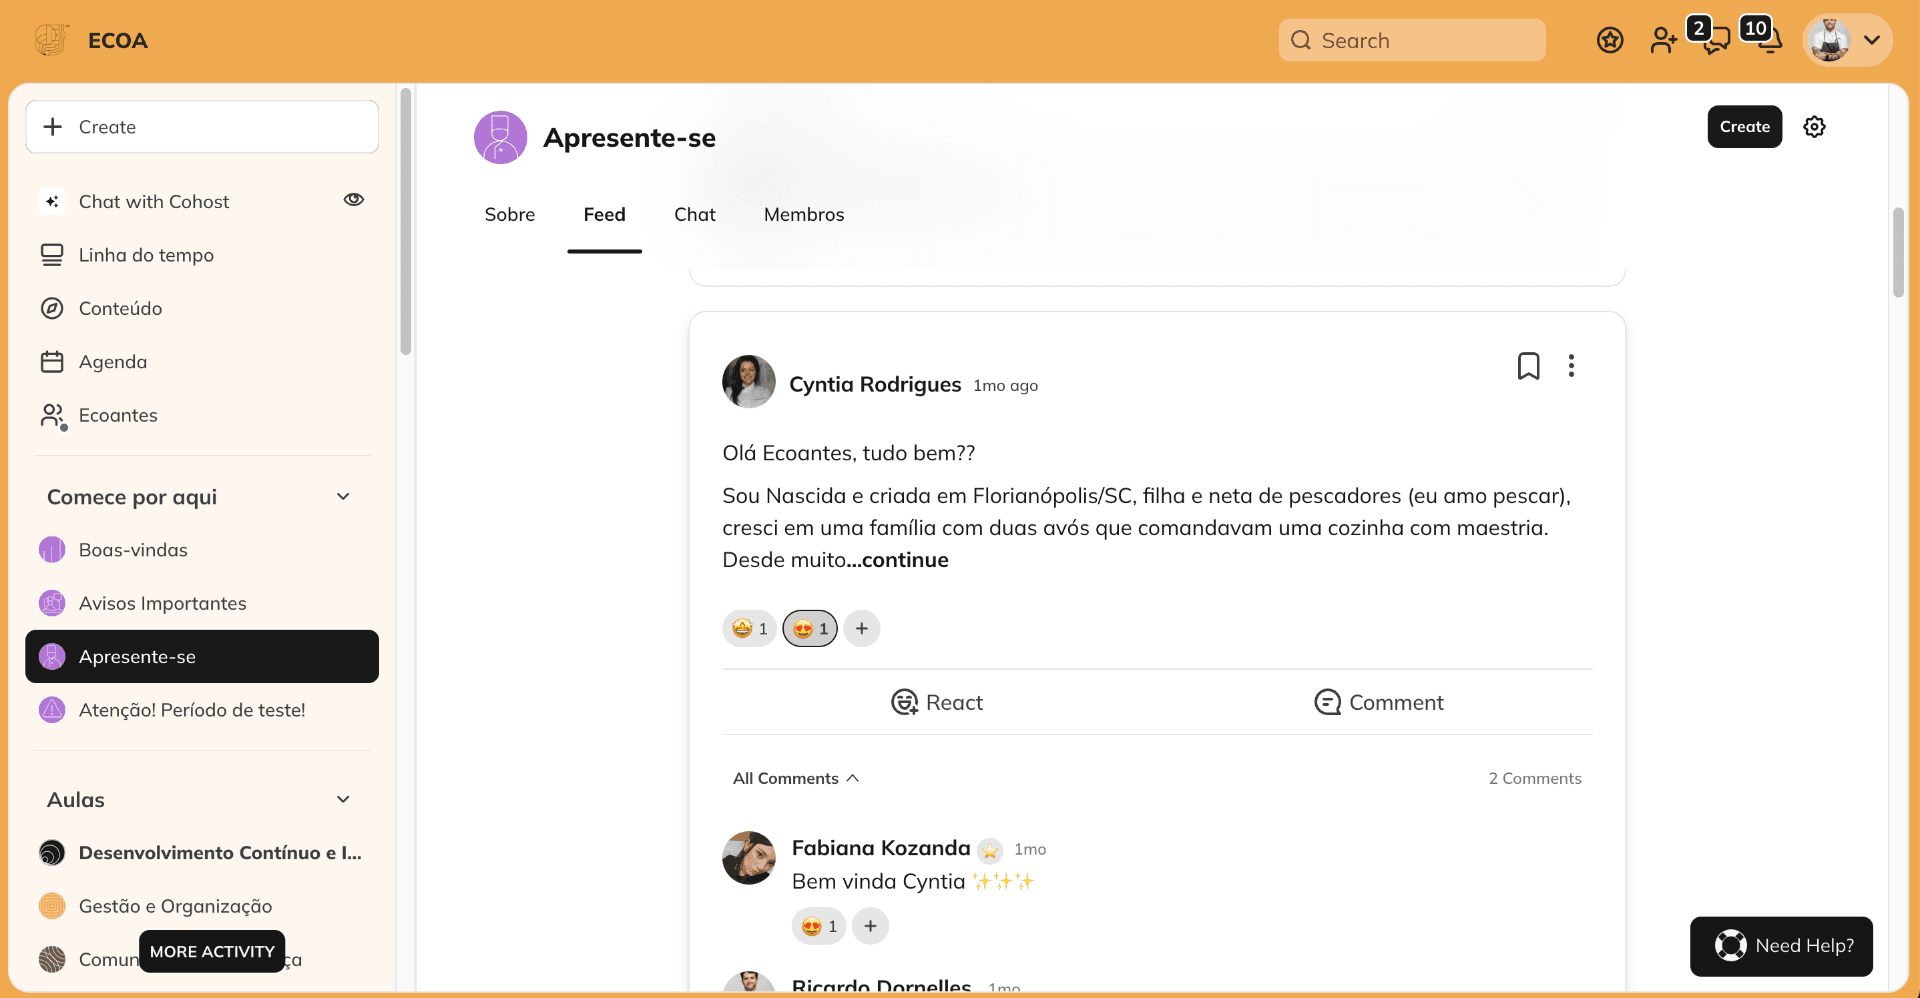
Task: Open Chat with Cohost
Action: pos(154,202)
